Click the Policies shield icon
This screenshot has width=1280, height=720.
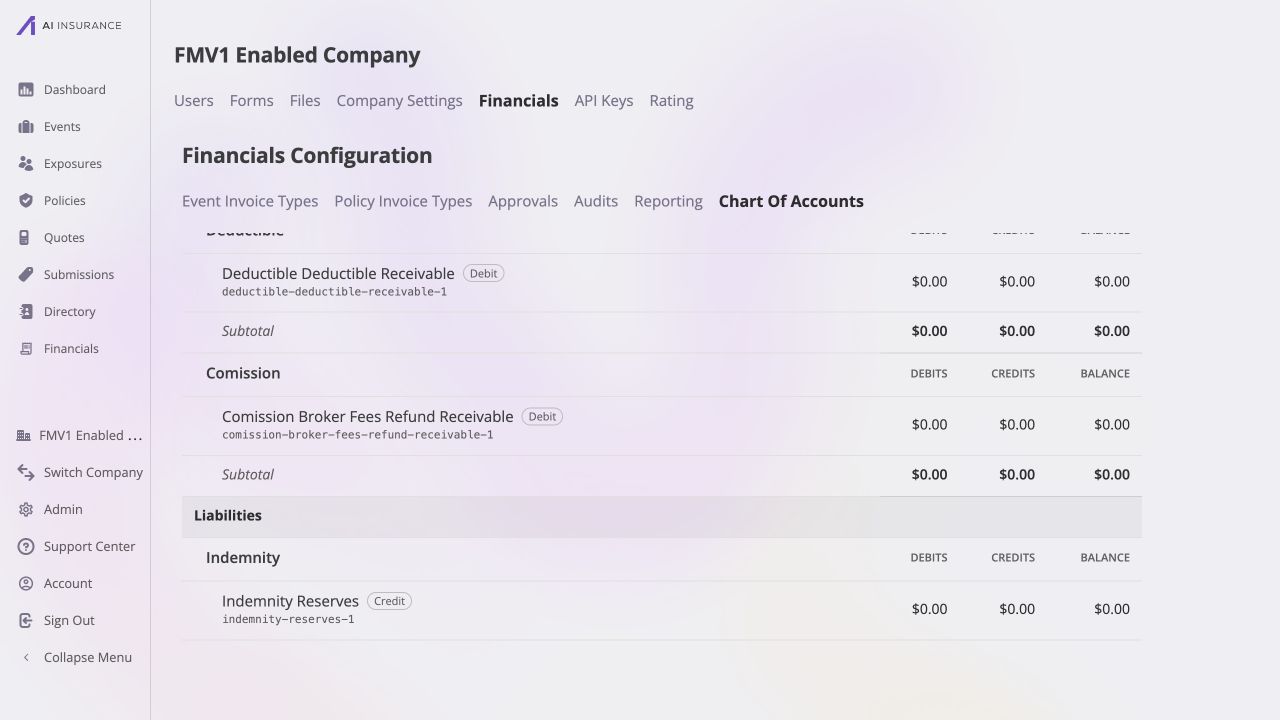(26, 201)
